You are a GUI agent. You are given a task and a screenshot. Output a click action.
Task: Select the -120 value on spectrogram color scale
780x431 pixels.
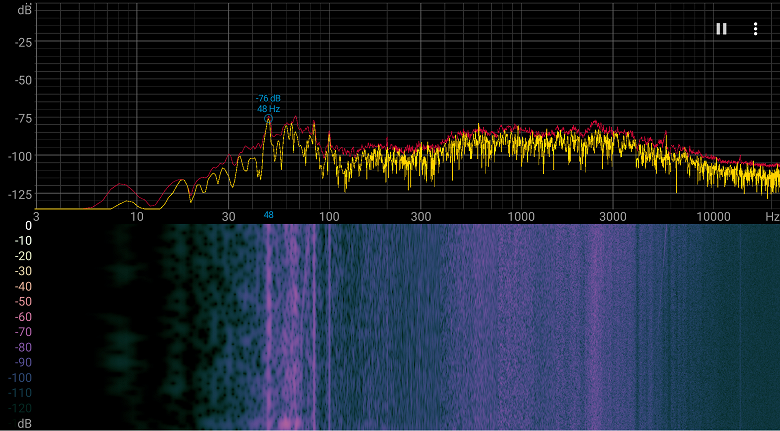(20, 409)
